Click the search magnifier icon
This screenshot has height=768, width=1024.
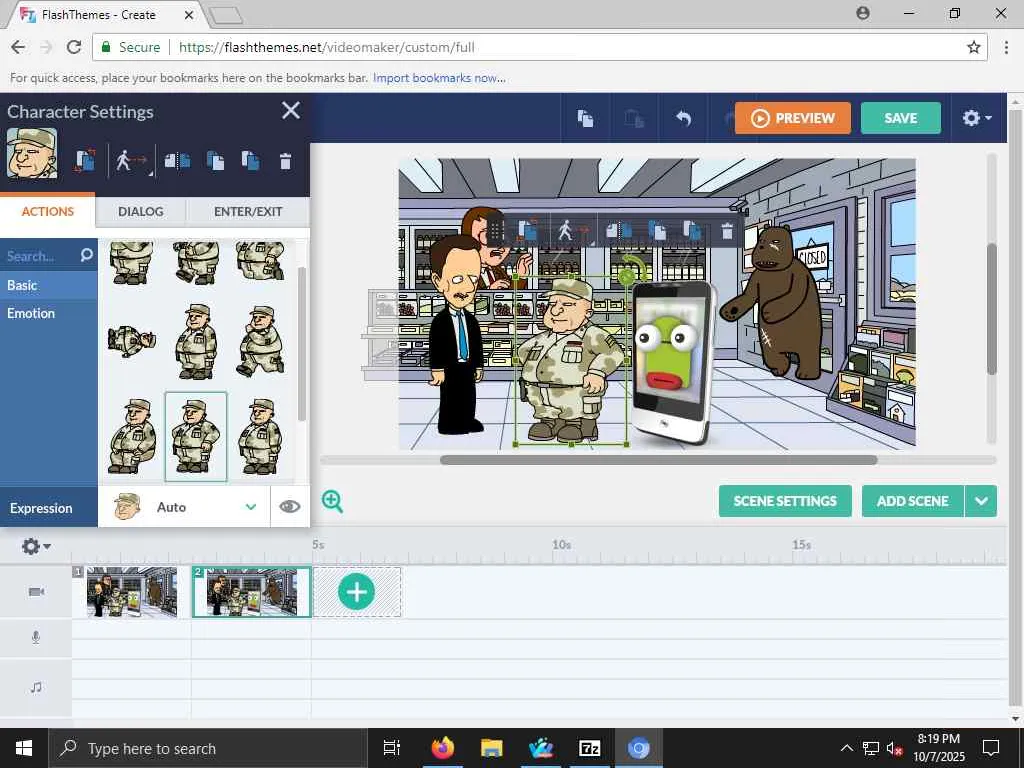(86, 255)
